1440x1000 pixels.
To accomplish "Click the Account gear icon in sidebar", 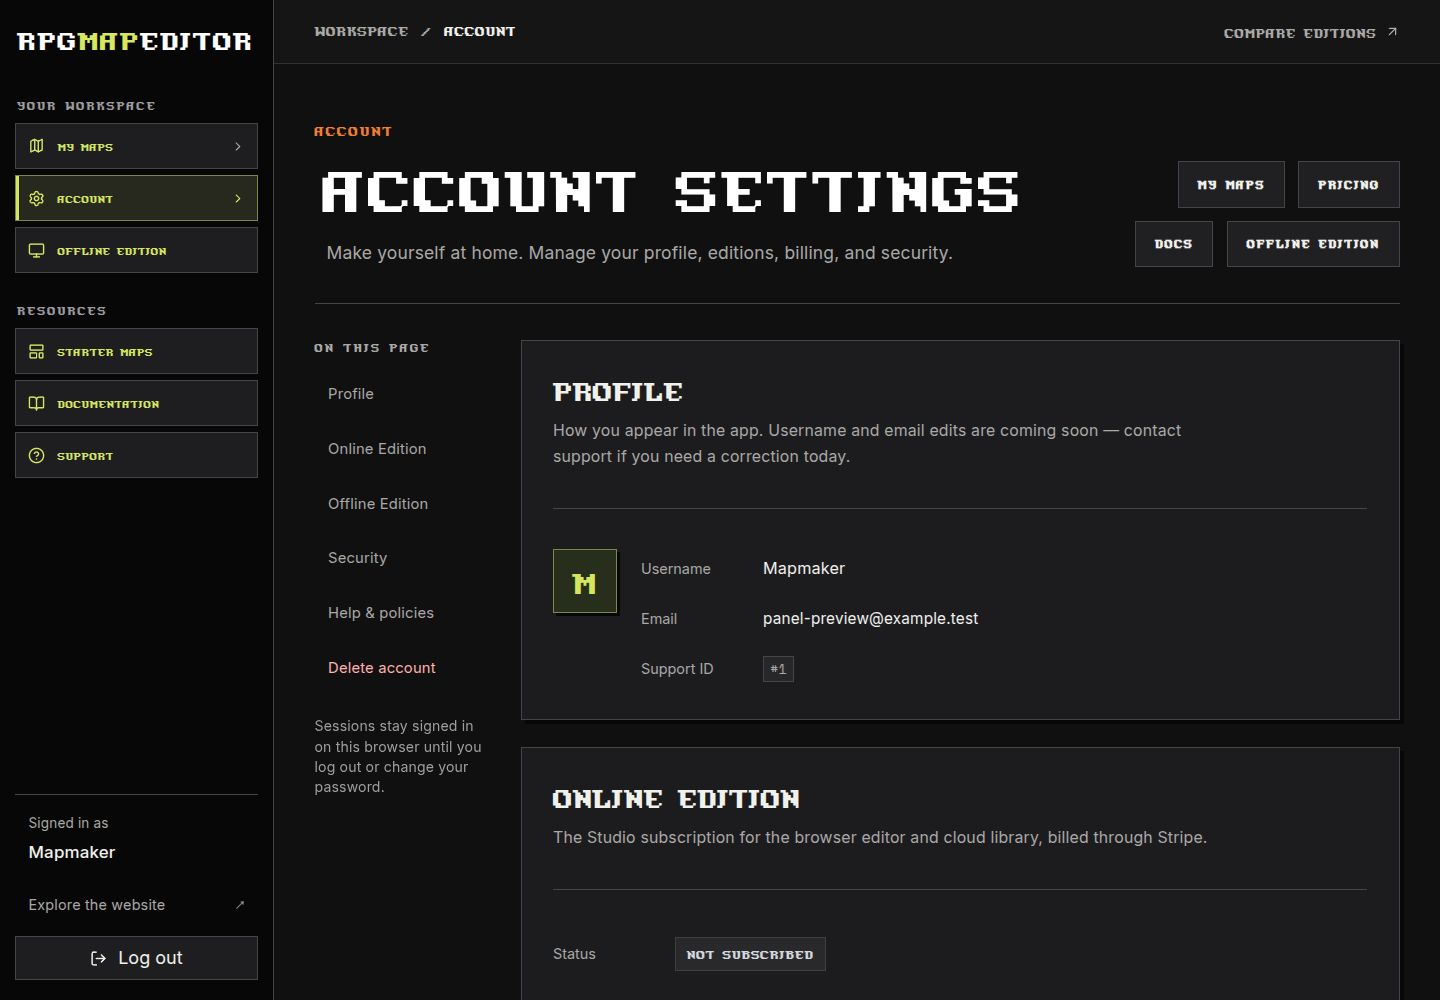I will click(37, 198).
